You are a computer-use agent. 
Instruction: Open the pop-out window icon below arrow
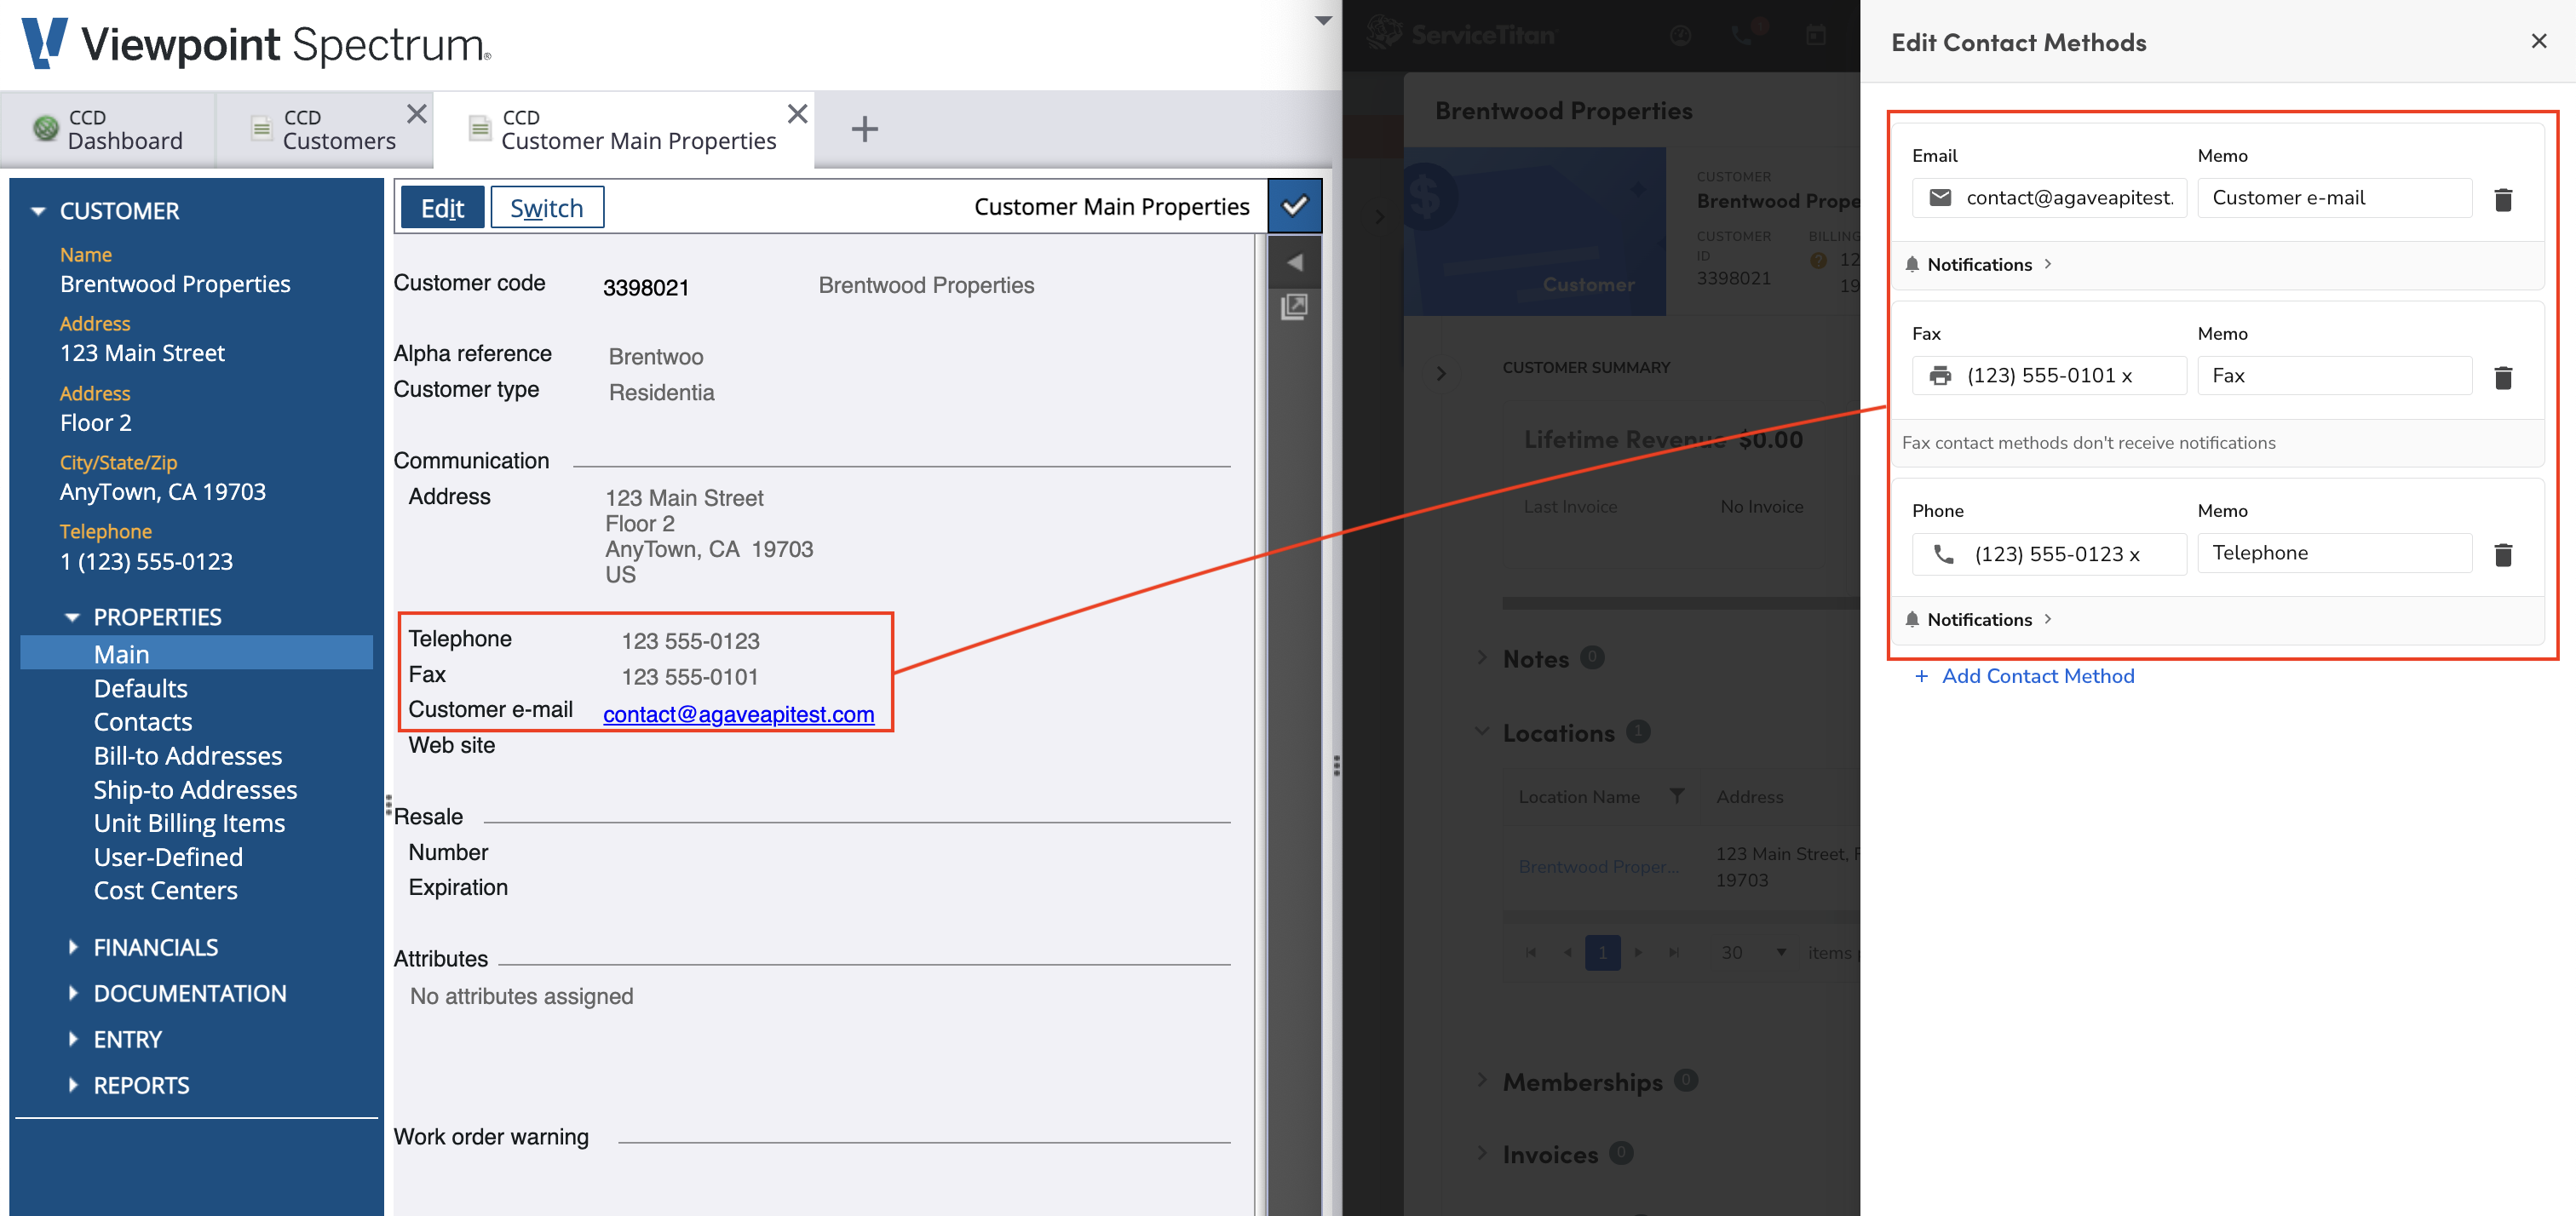coord(1294,306)
